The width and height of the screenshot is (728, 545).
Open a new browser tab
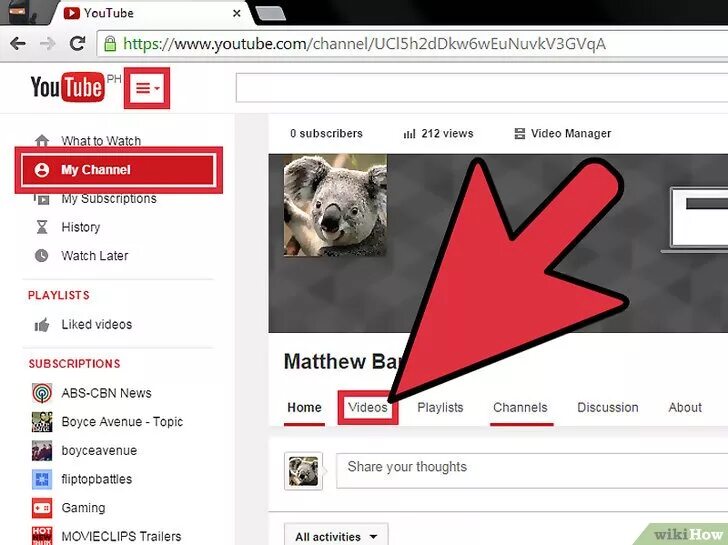pyautogui.click(x=270, y=13)
